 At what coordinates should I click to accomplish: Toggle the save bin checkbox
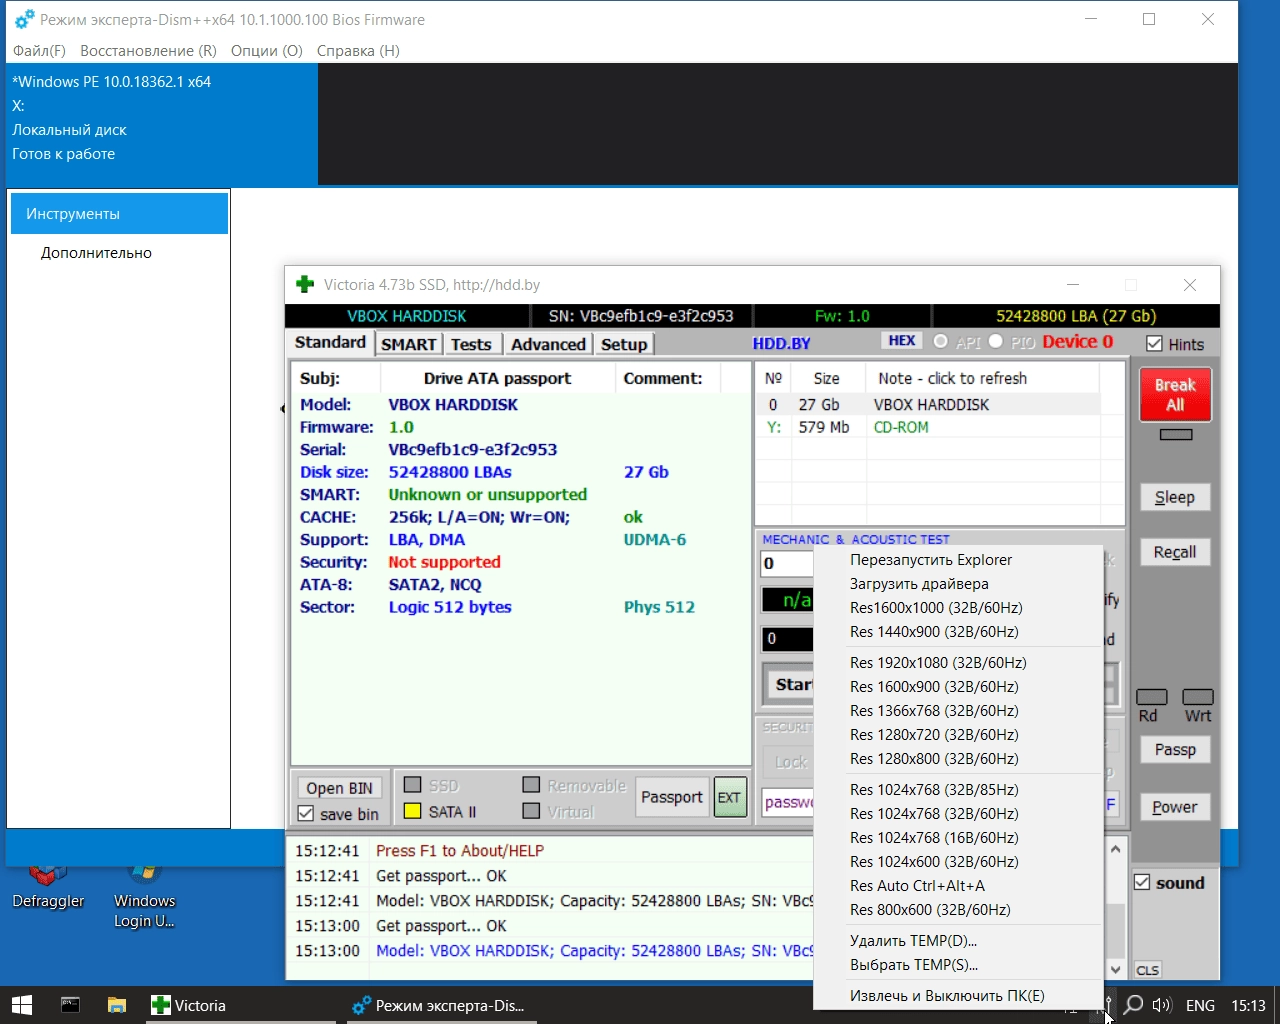pos(306,813)
